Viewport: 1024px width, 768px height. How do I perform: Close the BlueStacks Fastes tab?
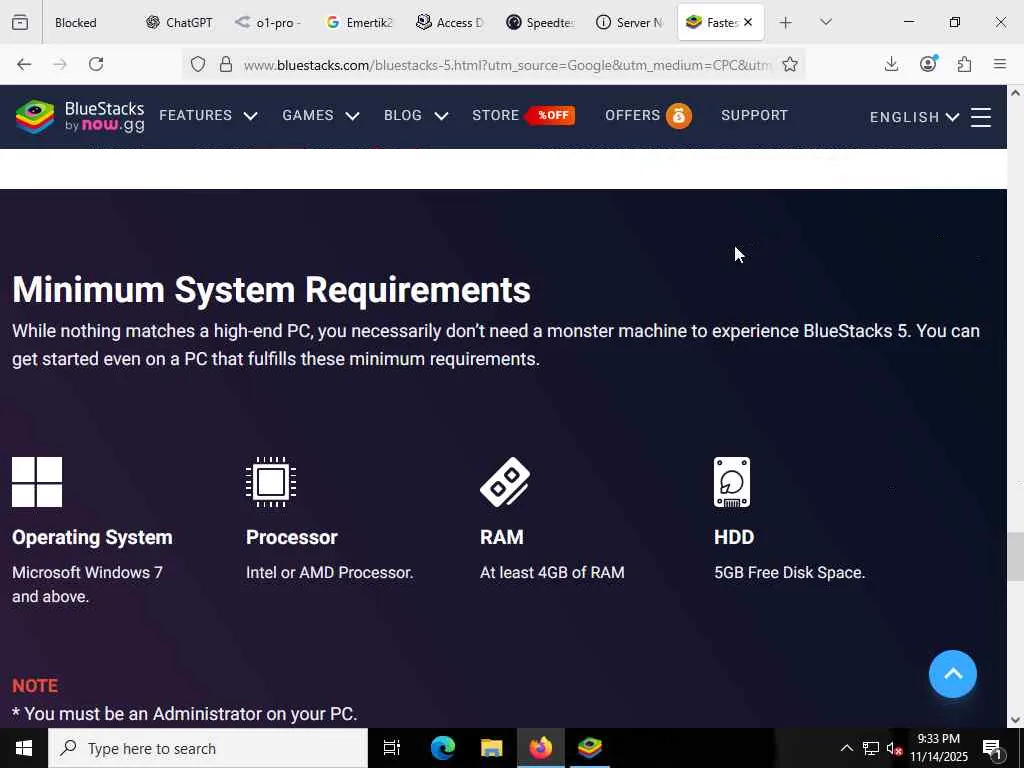pos(748,22)
